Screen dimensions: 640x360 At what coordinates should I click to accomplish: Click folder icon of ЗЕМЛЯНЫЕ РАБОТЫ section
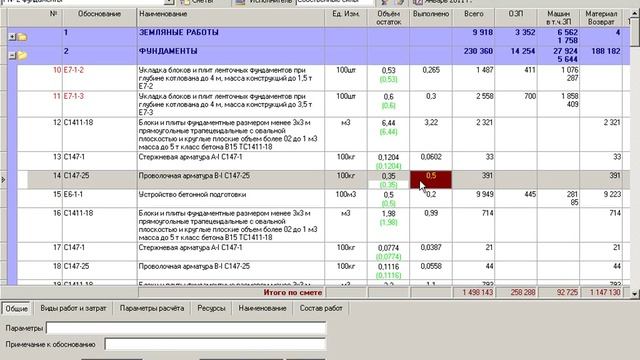22,37
